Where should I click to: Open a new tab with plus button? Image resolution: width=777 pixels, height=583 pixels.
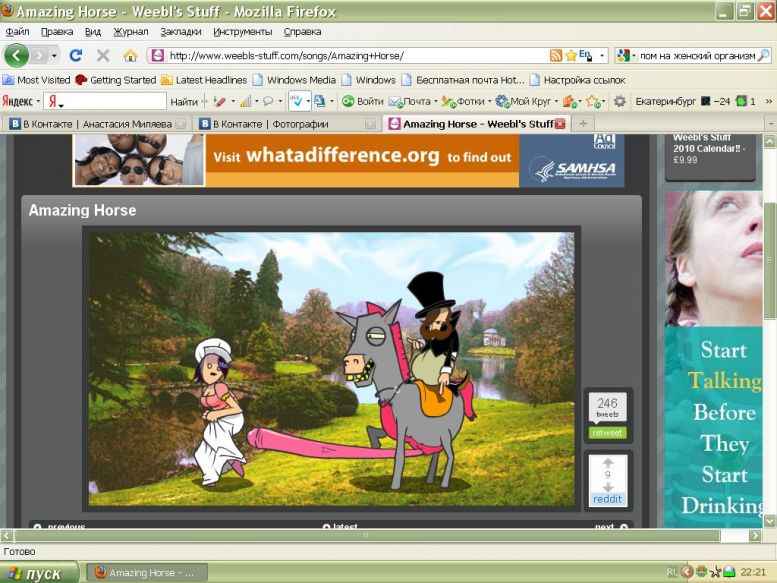[583, 124]
